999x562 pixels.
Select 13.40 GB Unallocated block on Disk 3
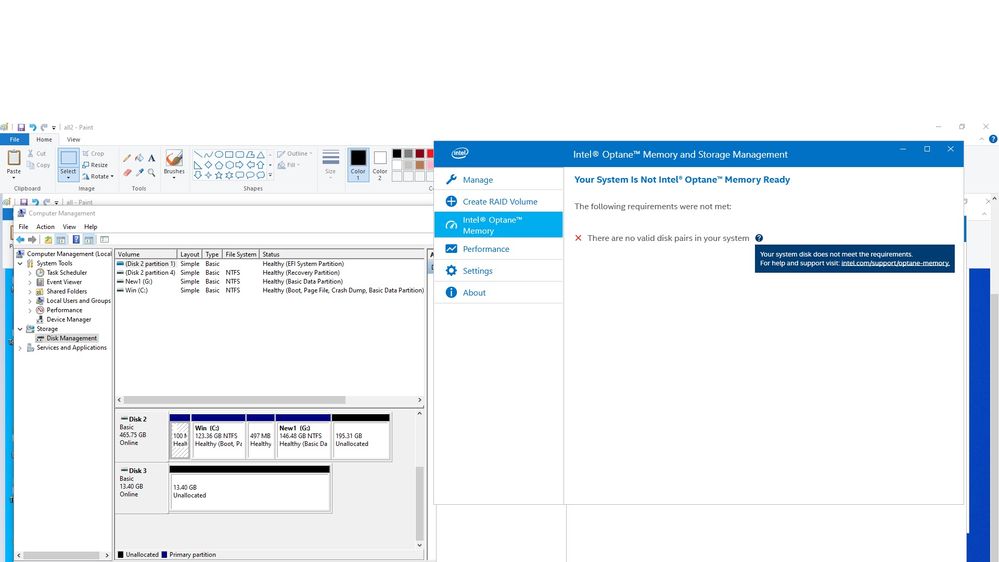pos(250,489)
